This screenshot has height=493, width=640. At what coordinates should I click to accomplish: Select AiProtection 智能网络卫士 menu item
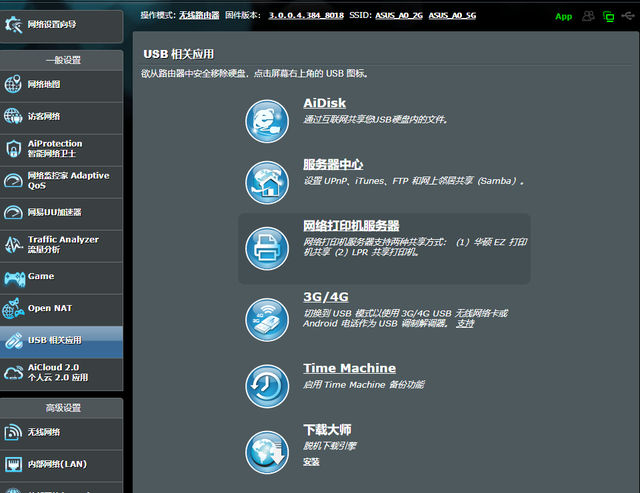(62, 150)
